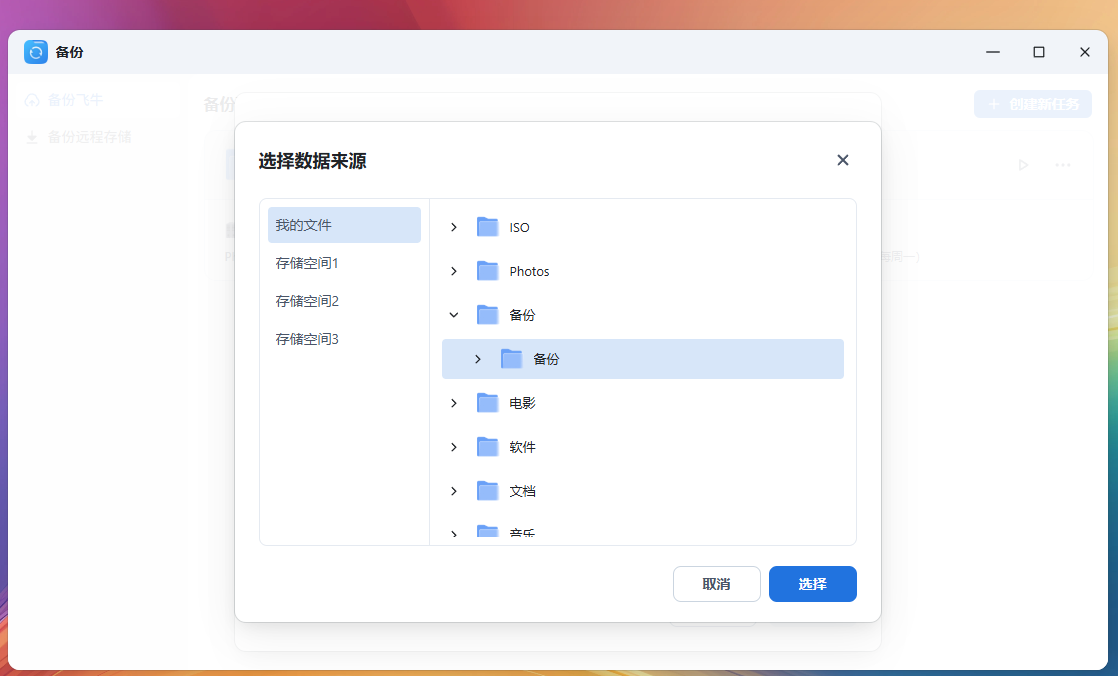Close the 选择数据来源 dialog with X
The image size is (1118, 676).
842,160
